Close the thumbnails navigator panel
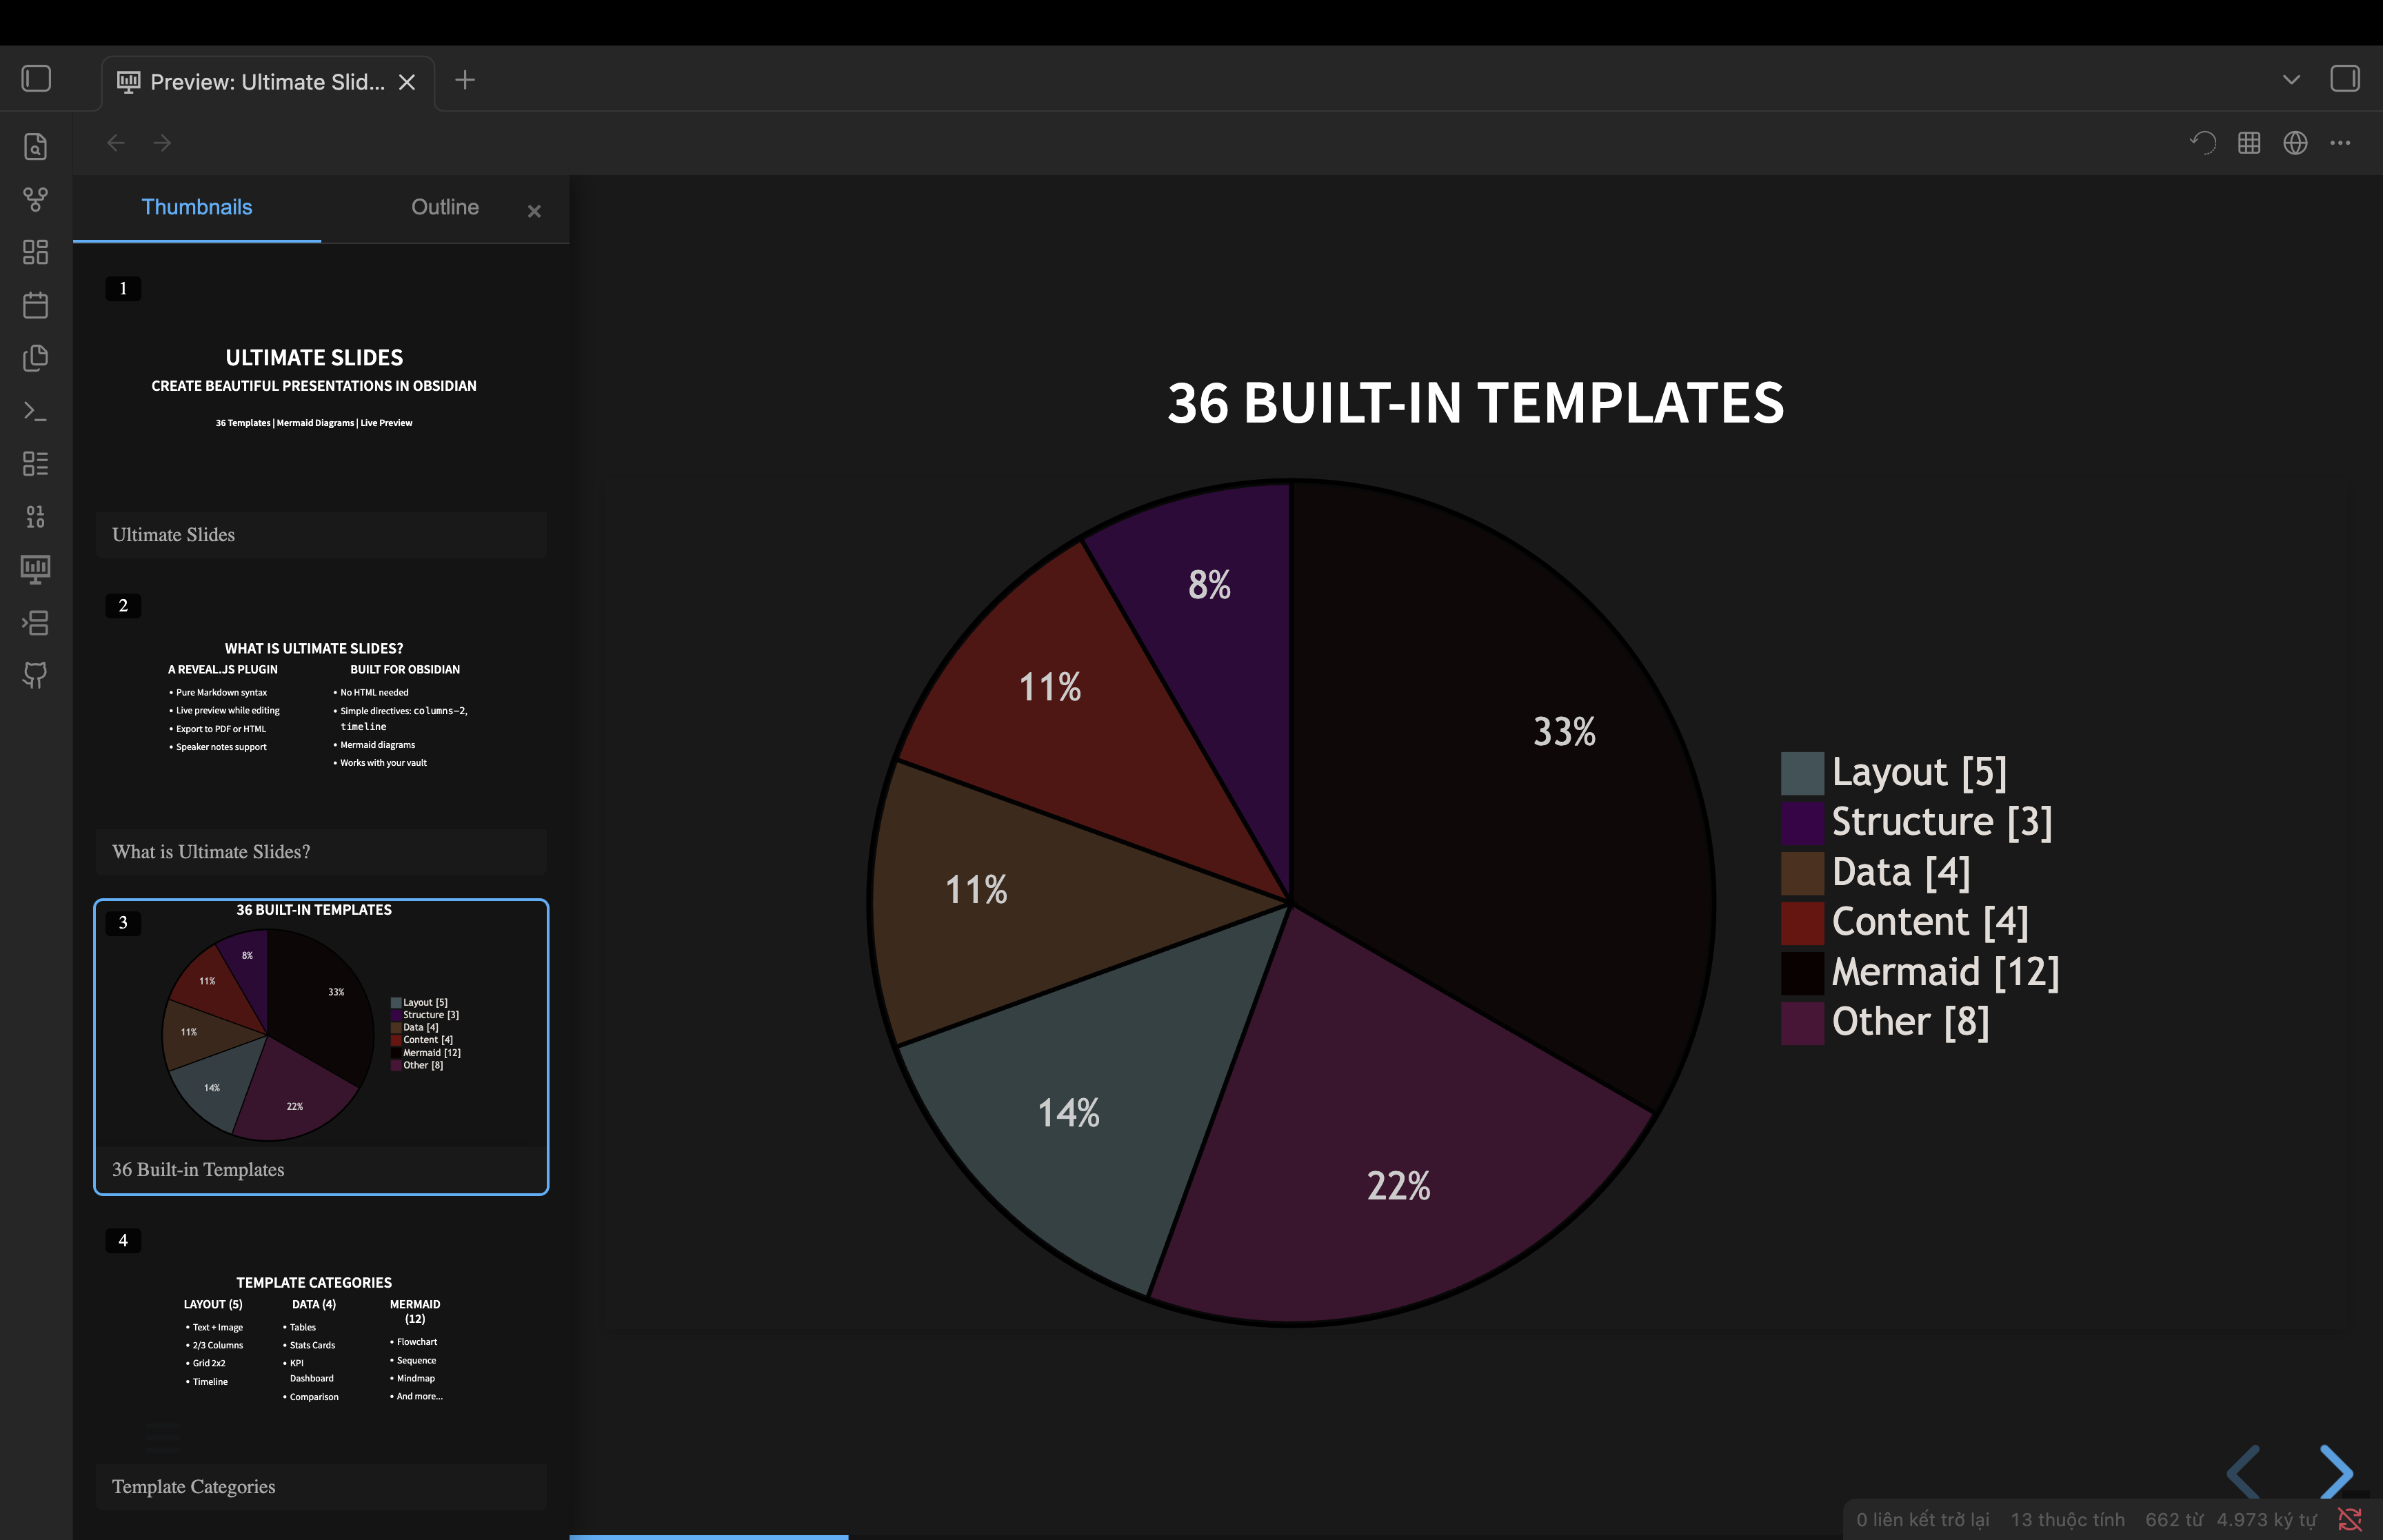2383x1540 pixels. coord(534,211)
